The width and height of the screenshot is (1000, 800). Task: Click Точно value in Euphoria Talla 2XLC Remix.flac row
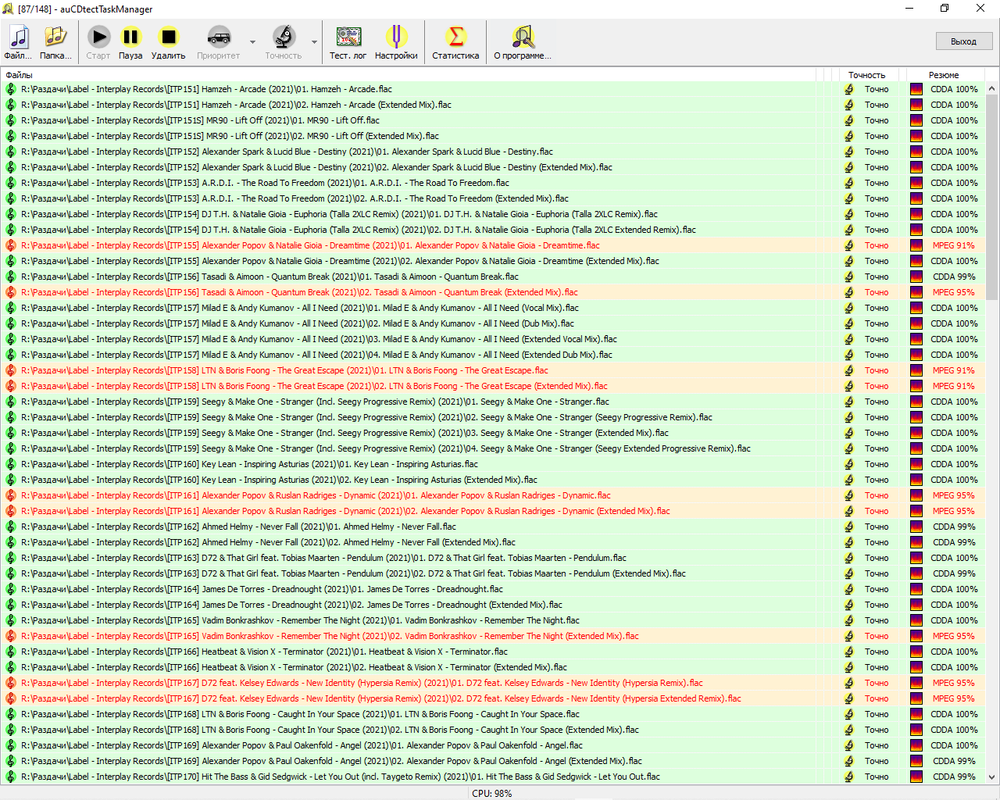pos(877,214)
